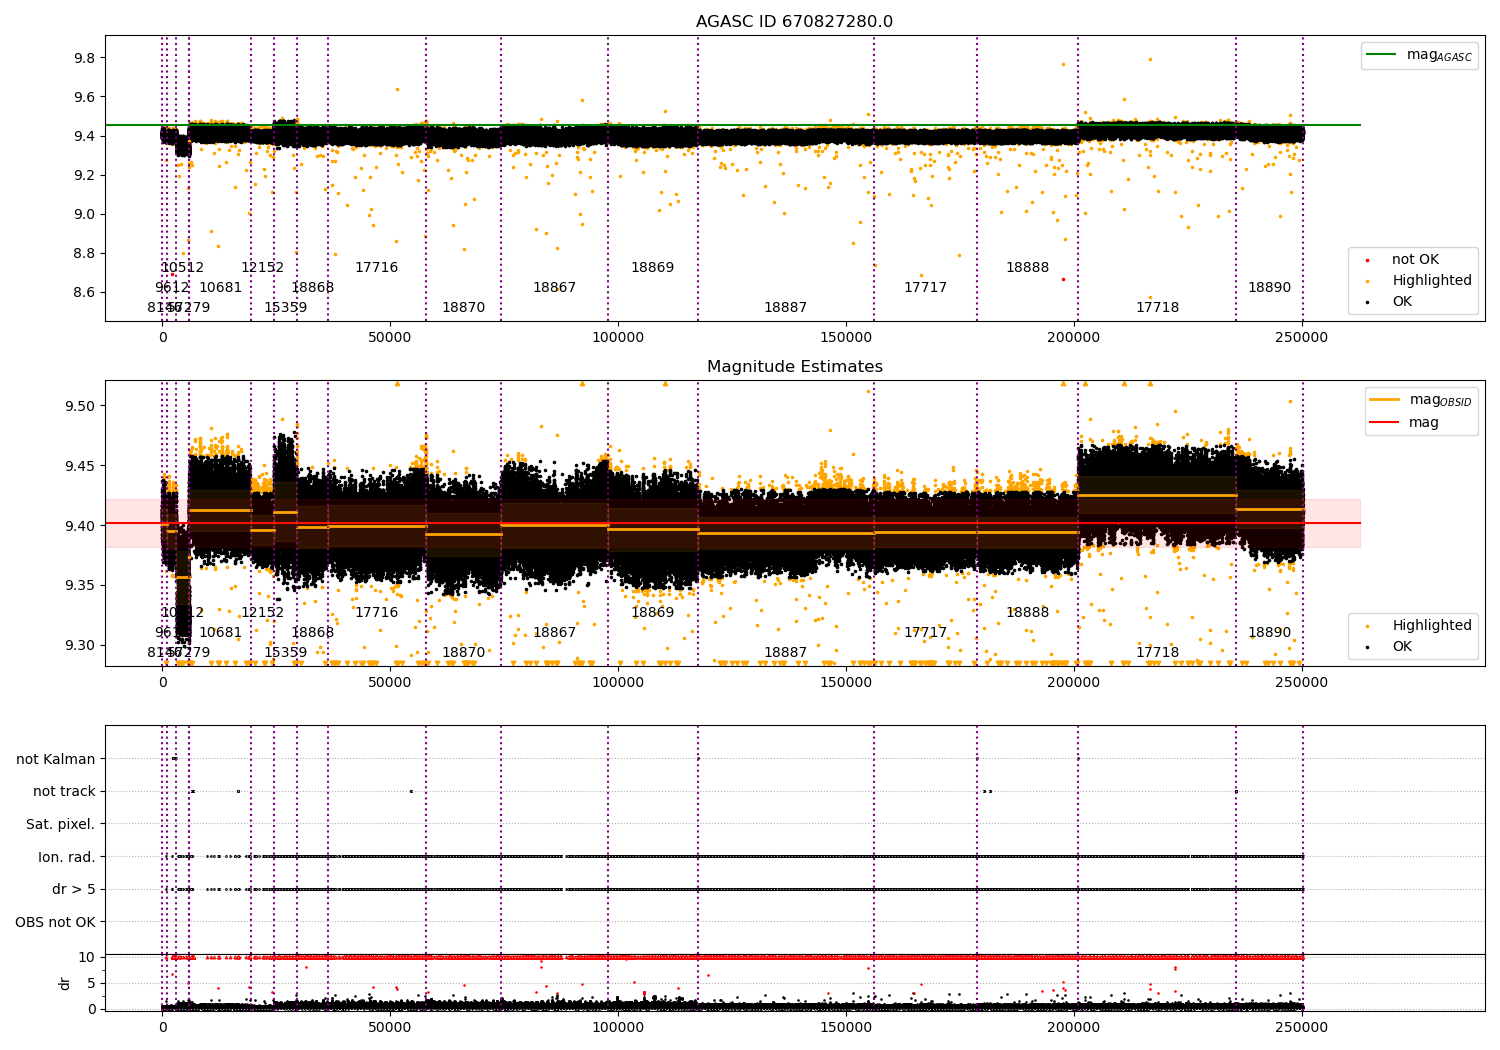Screen dimensions: 1500x1050
Task: Click OBSID label 12152 in the AGASC plot
Action: click(263, 268)
